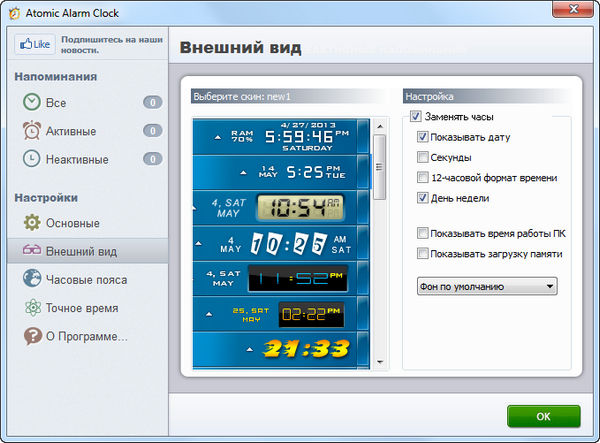Uncheck the День недели option
Image resolution: width=600 pixels, height=443 pixels.
pyautogui.click(x=423, y=198)
